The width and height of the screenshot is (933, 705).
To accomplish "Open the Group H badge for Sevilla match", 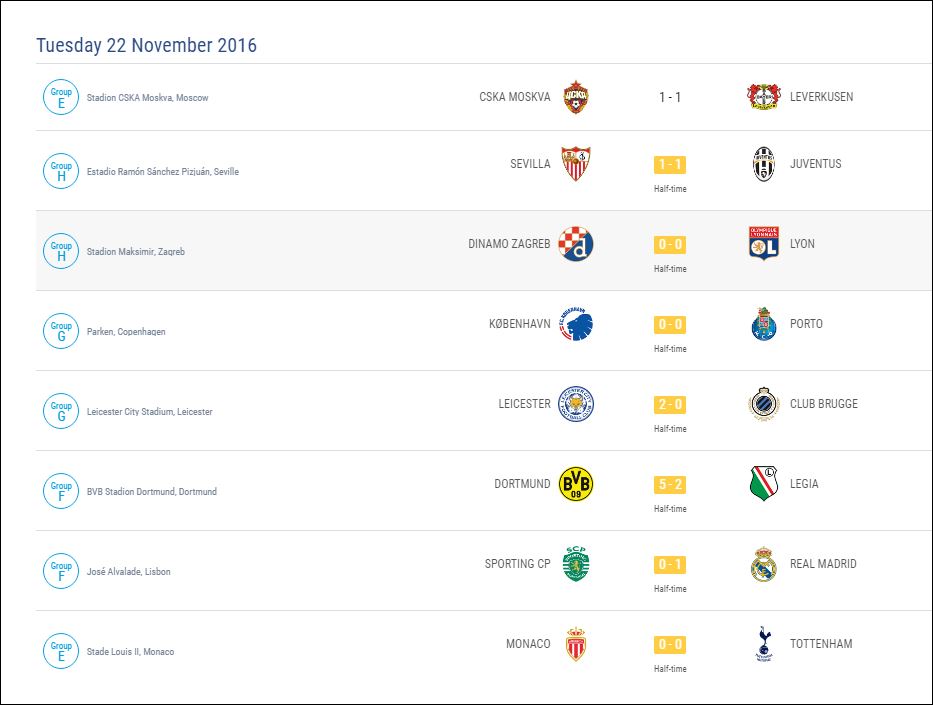I will click(60, 171).
